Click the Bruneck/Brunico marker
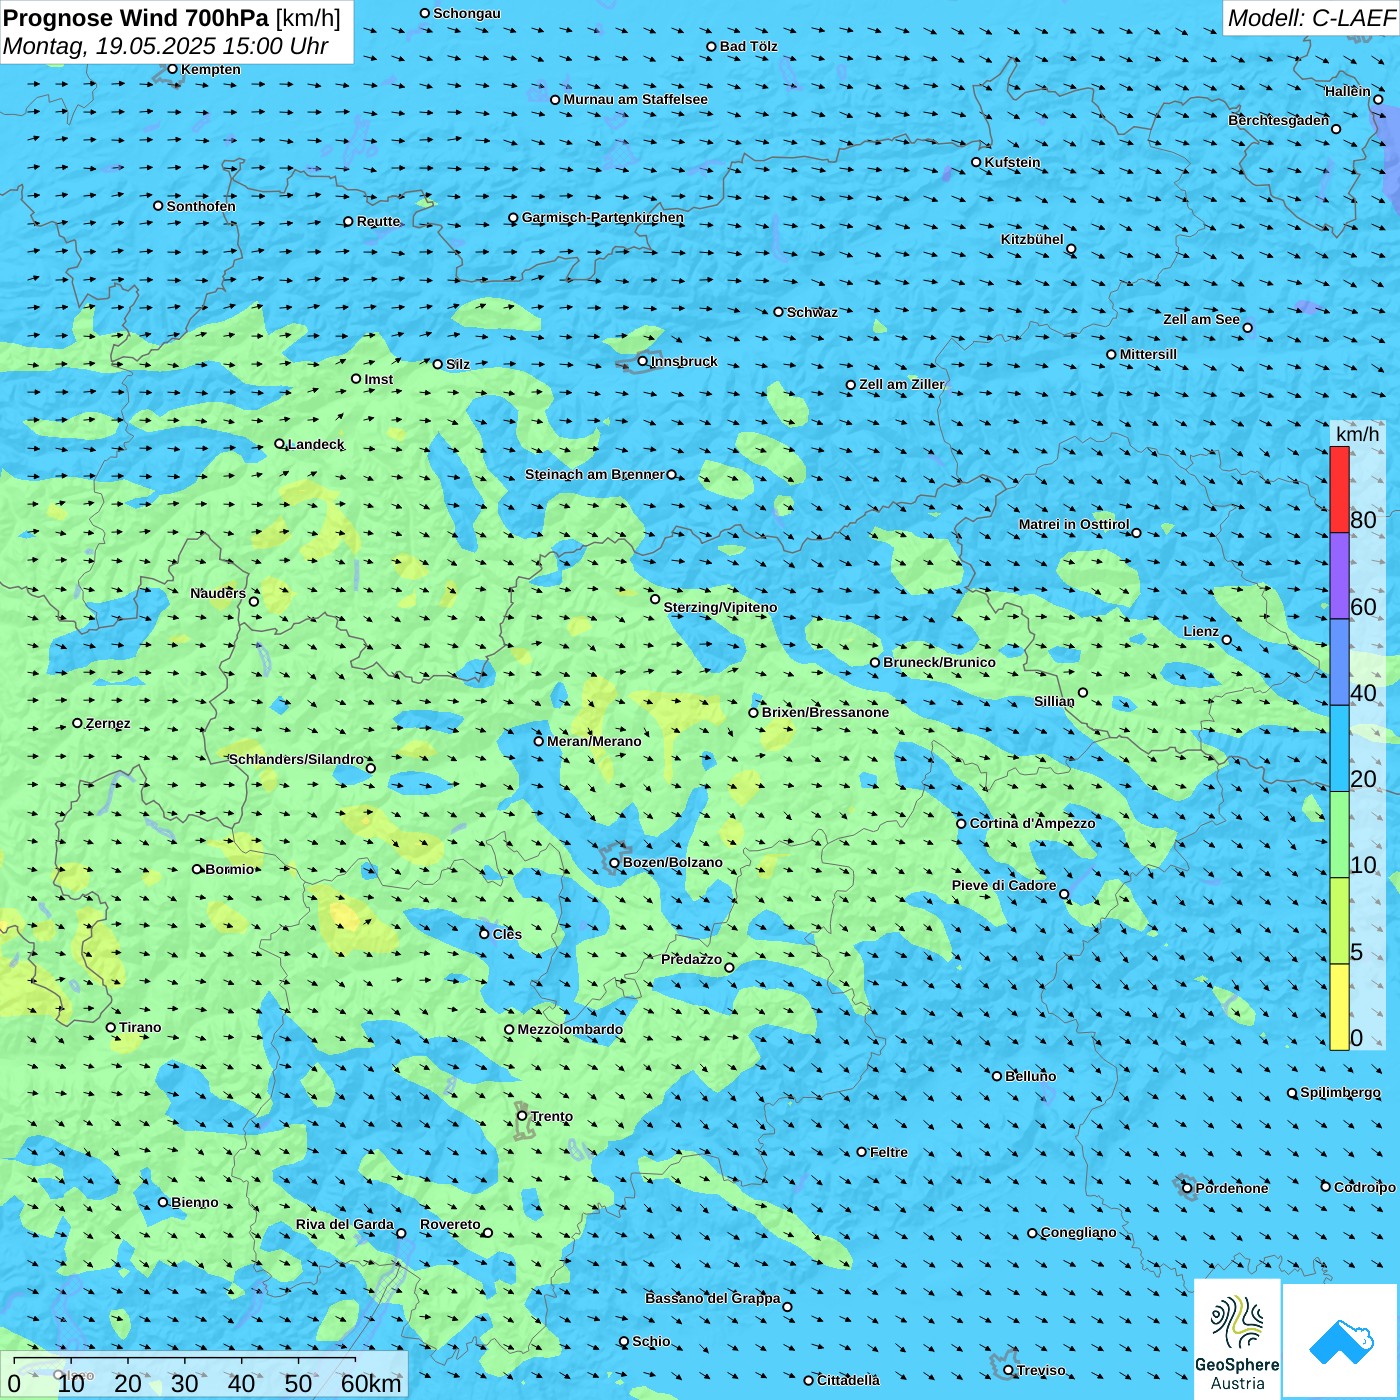 click(875, 662)
